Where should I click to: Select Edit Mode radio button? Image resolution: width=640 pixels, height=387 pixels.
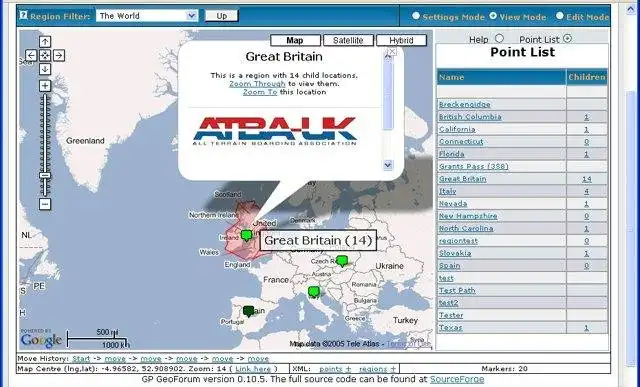tap(560, 16)
